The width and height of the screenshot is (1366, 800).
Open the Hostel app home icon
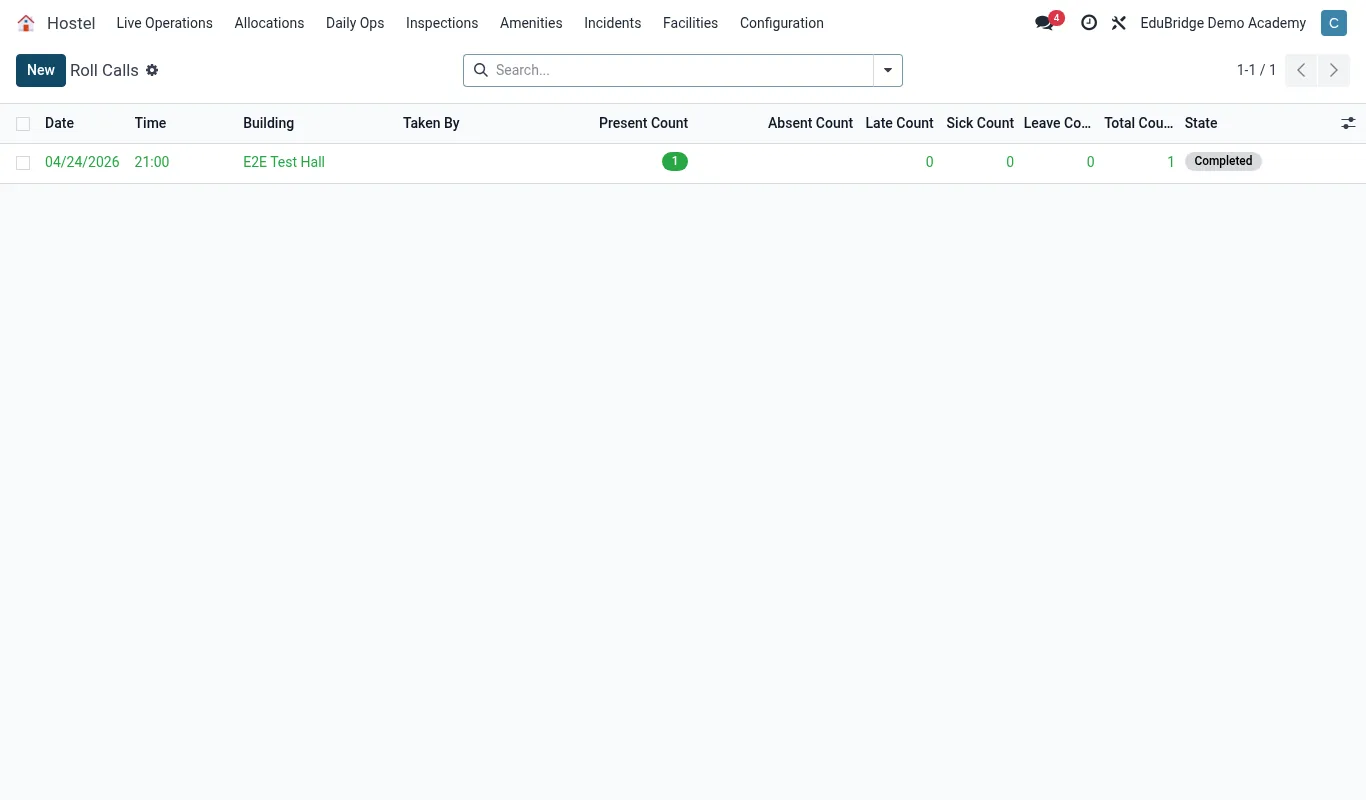tap(26, 23)
